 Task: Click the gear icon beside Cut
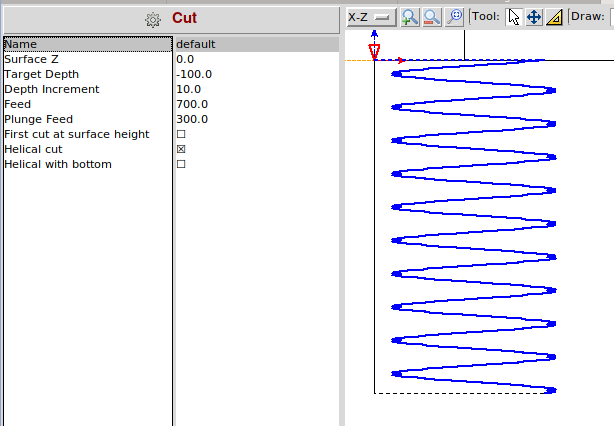(x=152, y=19)
